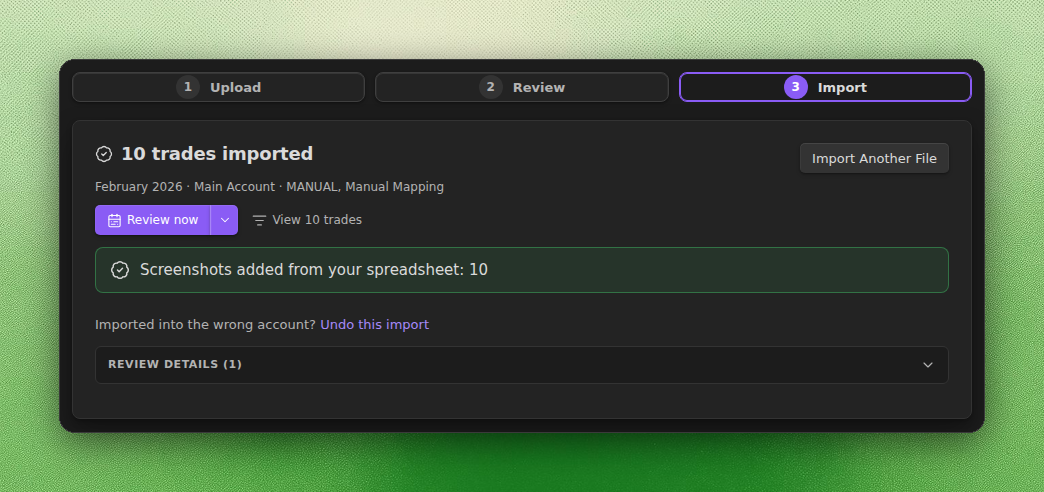
Task: Click the Import Another File button
Action: 874,158
